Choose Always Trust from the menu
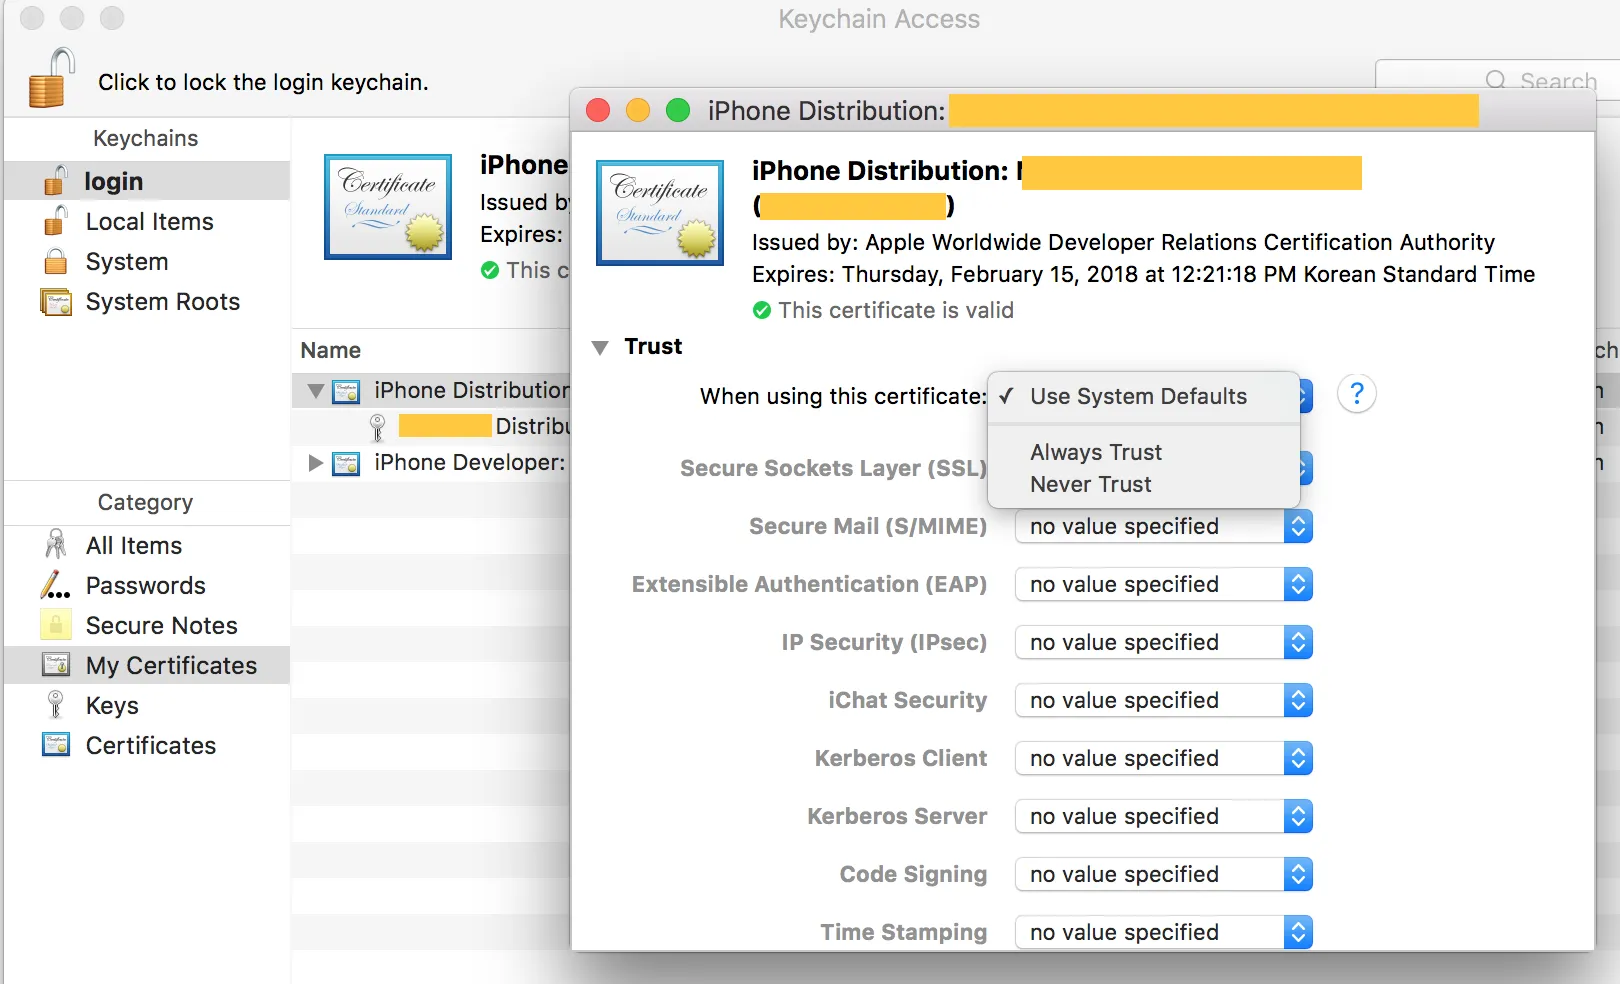 (1096, 453)
